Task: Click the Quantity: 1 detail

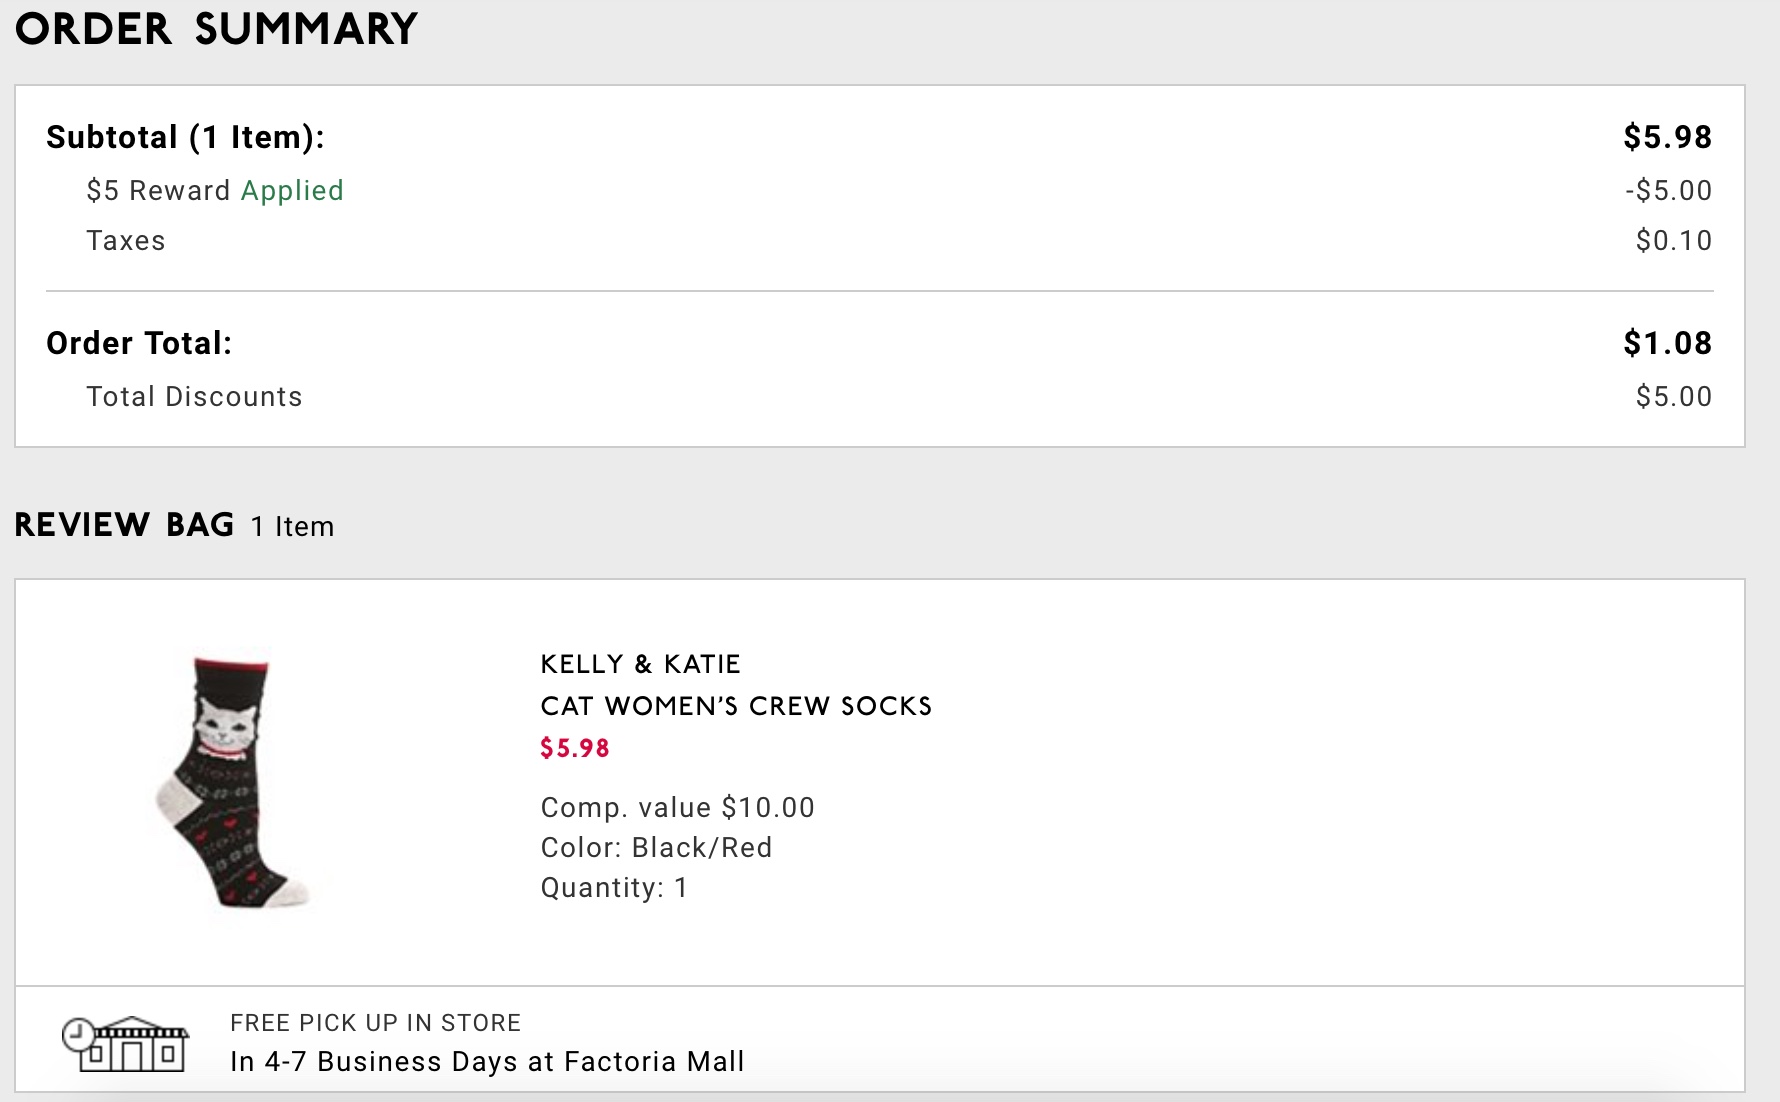Action: pos(614,887)
